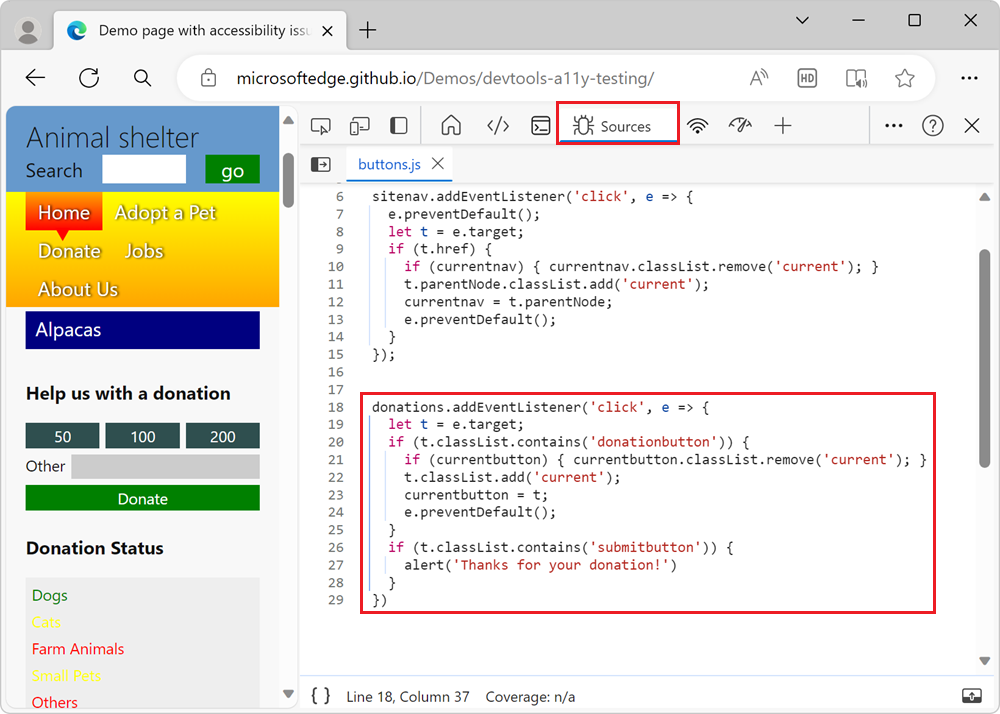Toggle the activity bar with plus icon
This screenshot has width=1000, height=714.
(783, 125)
